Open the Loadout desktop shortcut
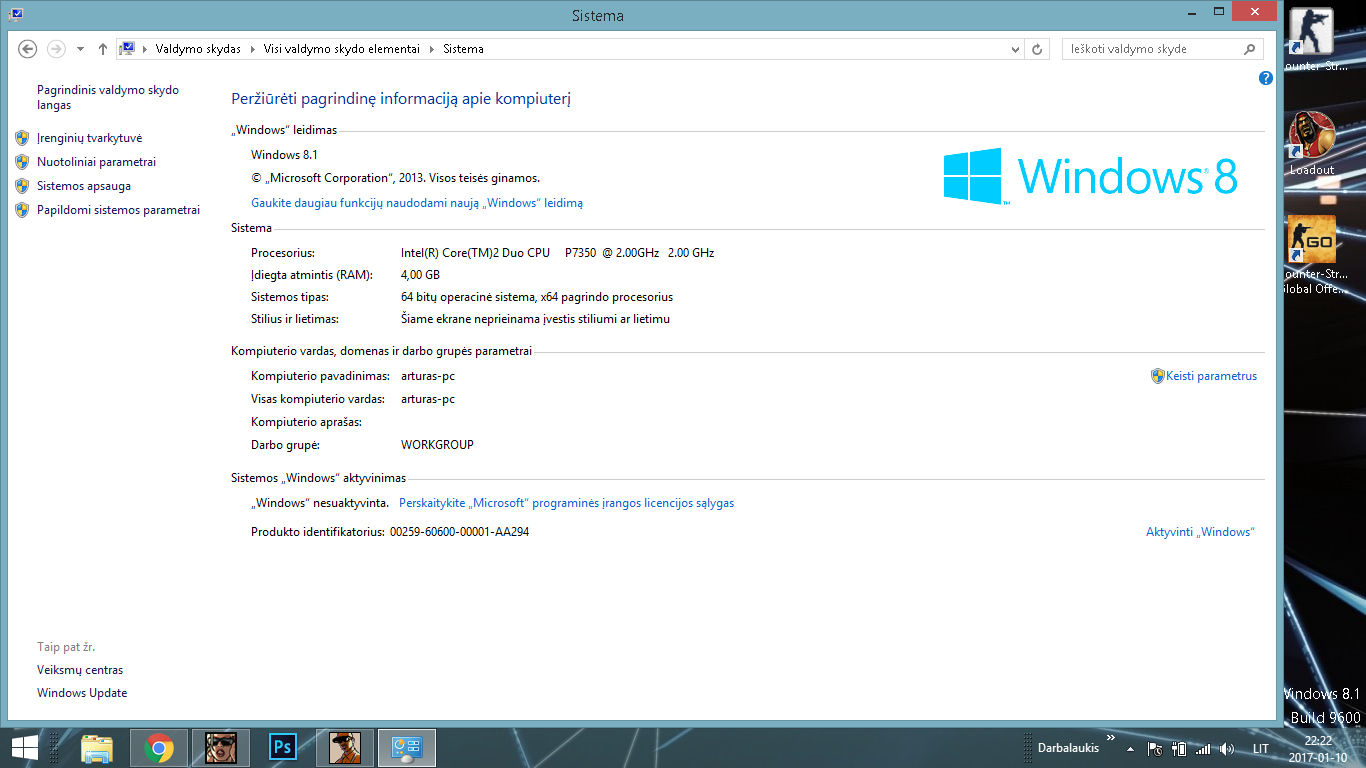 pos(1312,143)
